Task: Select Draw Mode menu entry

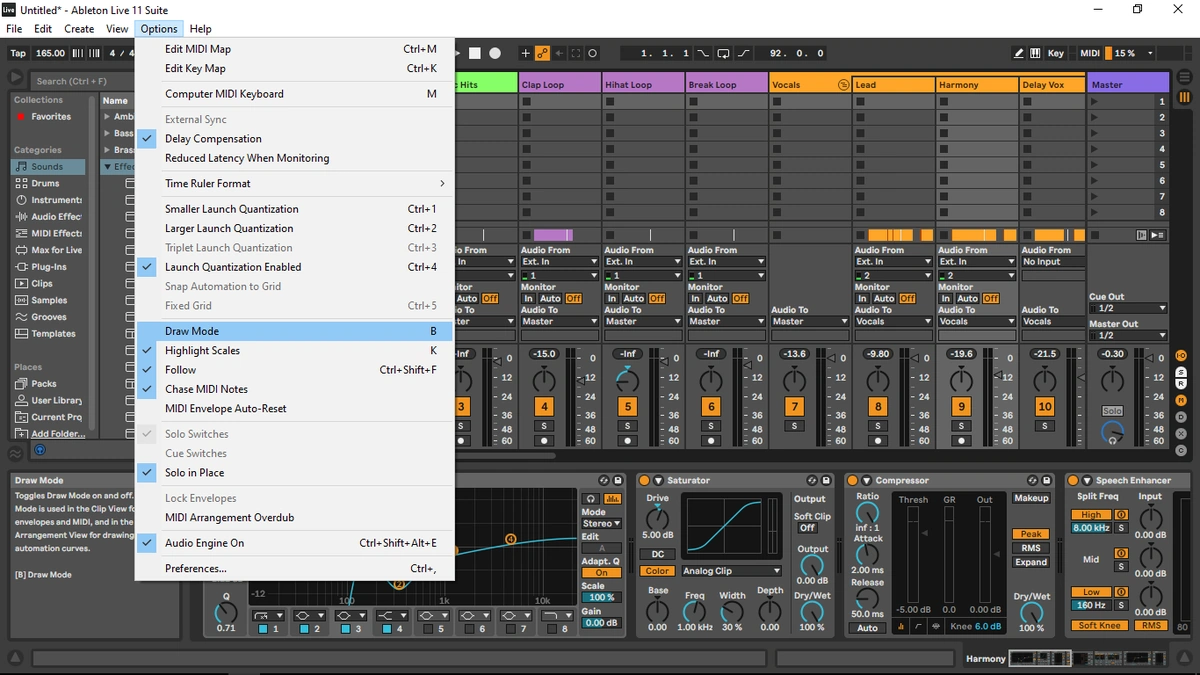Action: 295,331
